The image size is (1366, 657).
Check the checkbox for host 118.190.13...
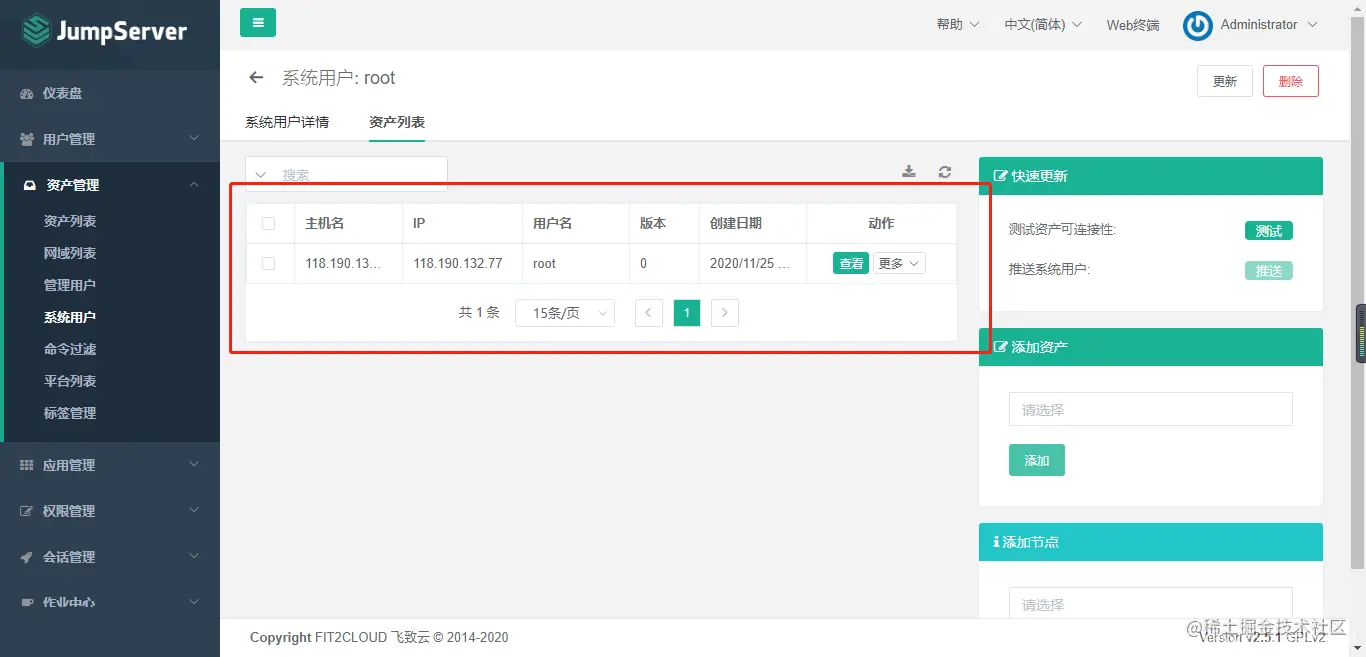coord(270,263)
